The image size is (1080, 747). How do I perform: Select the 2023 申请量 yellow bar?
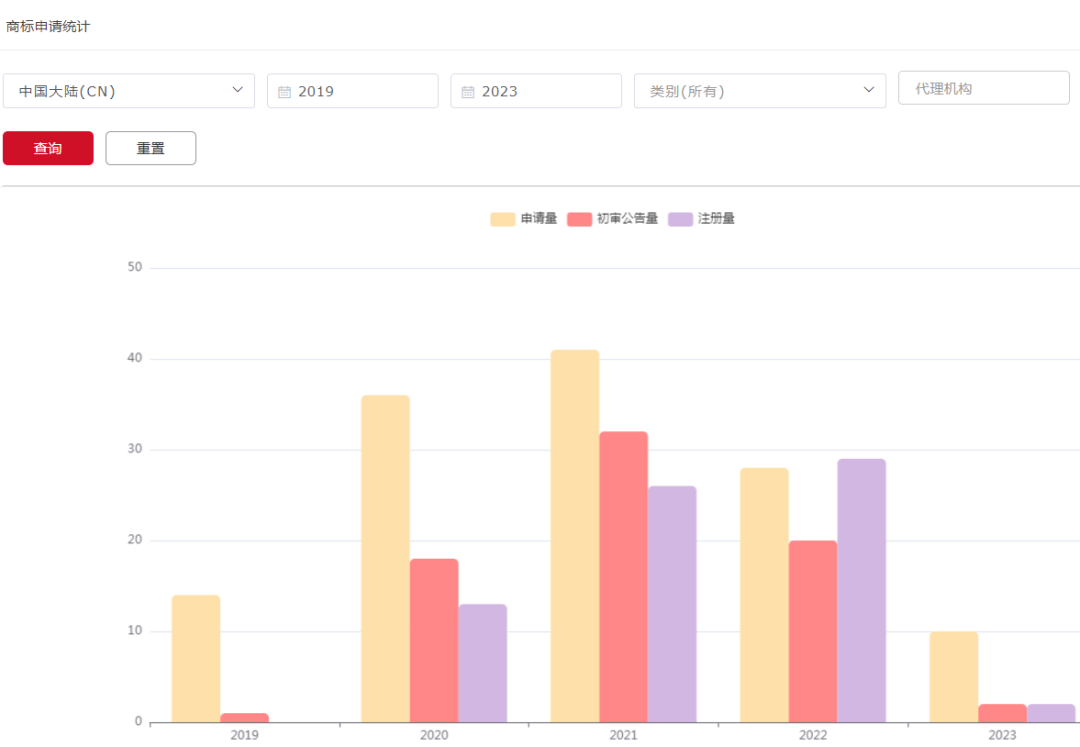click(x=953, y=676)
